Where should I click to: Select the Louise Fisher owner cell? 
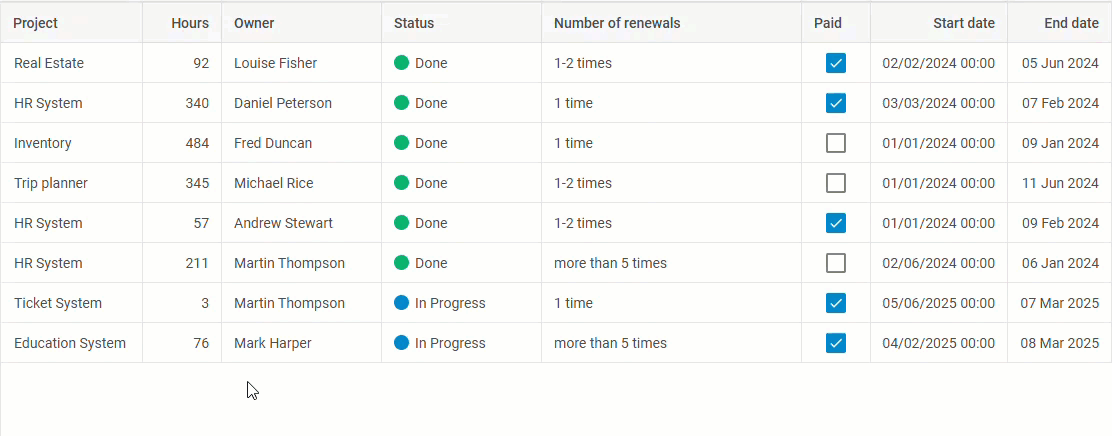(x=275, y=63)
